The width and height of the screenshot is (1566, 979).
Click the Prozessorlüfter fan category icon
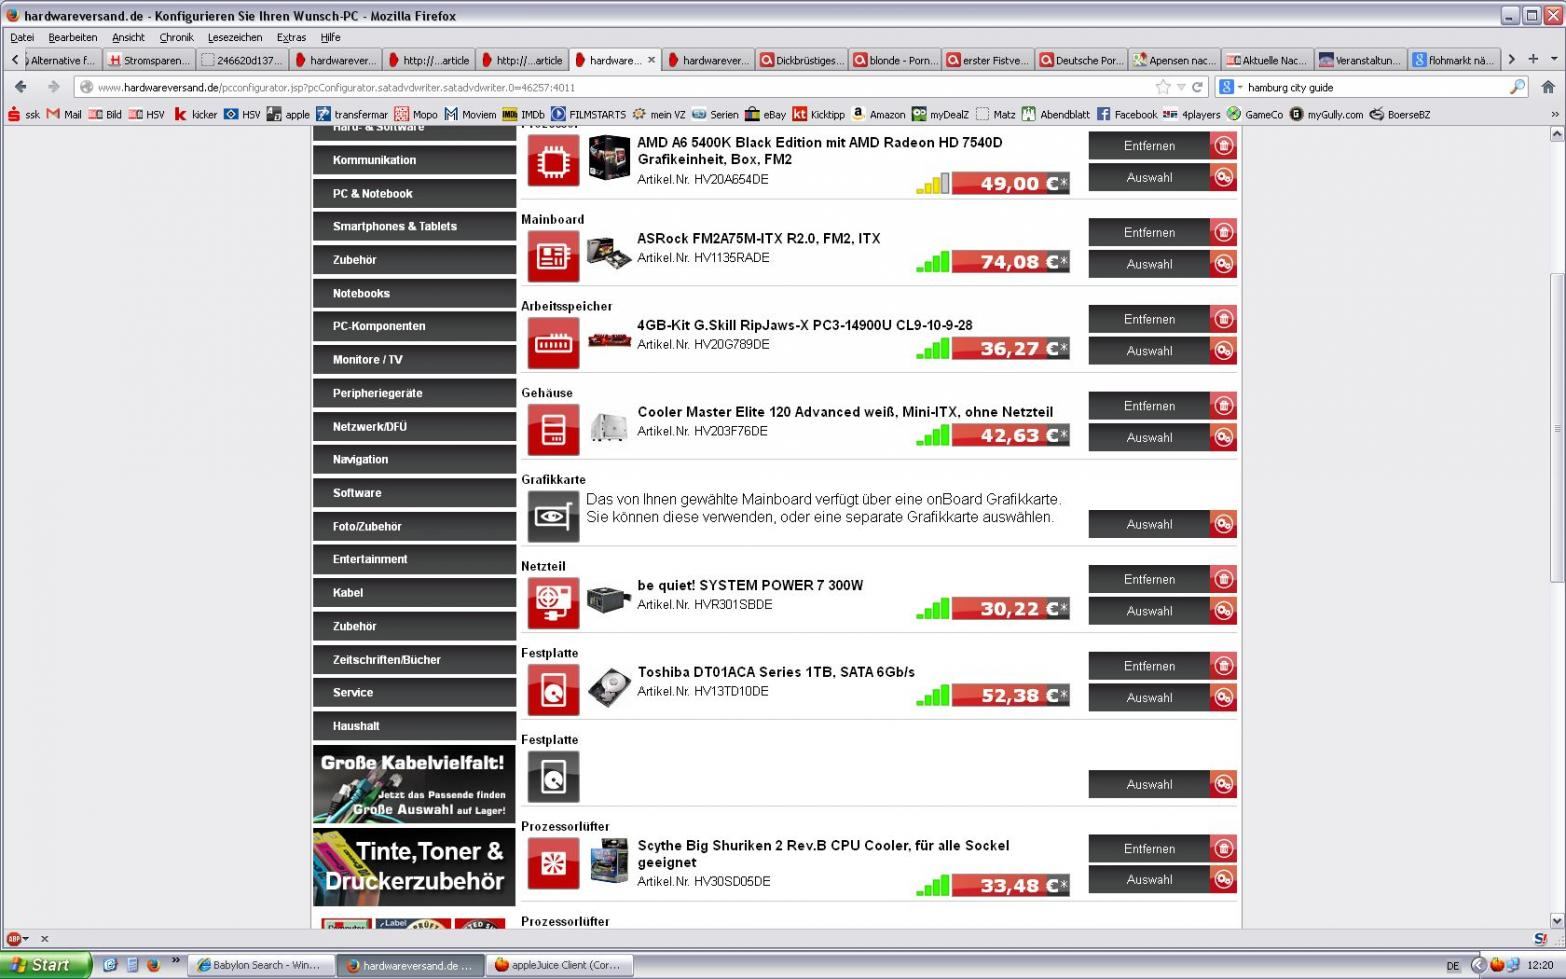[553, 863]
